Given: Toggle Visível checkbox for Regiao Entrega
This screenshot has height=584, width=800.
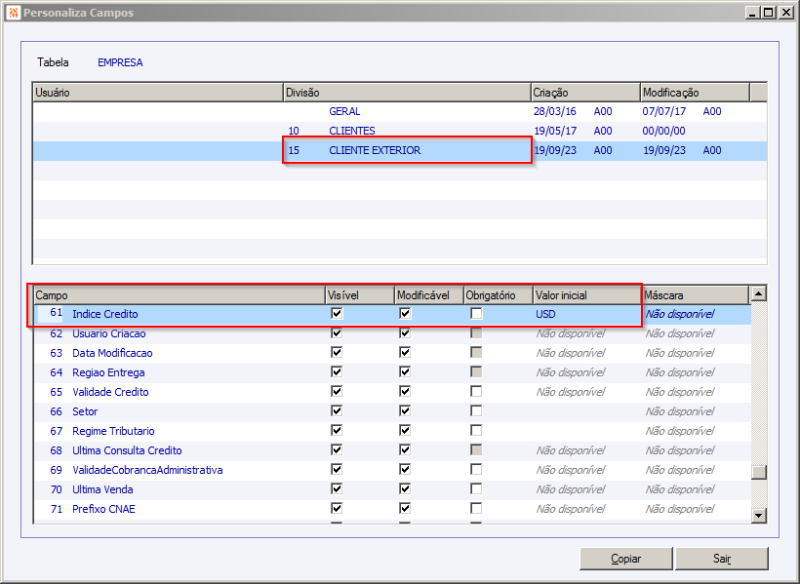Looking at the screenshot, I should pyautogui.click(x=337, y=372).
